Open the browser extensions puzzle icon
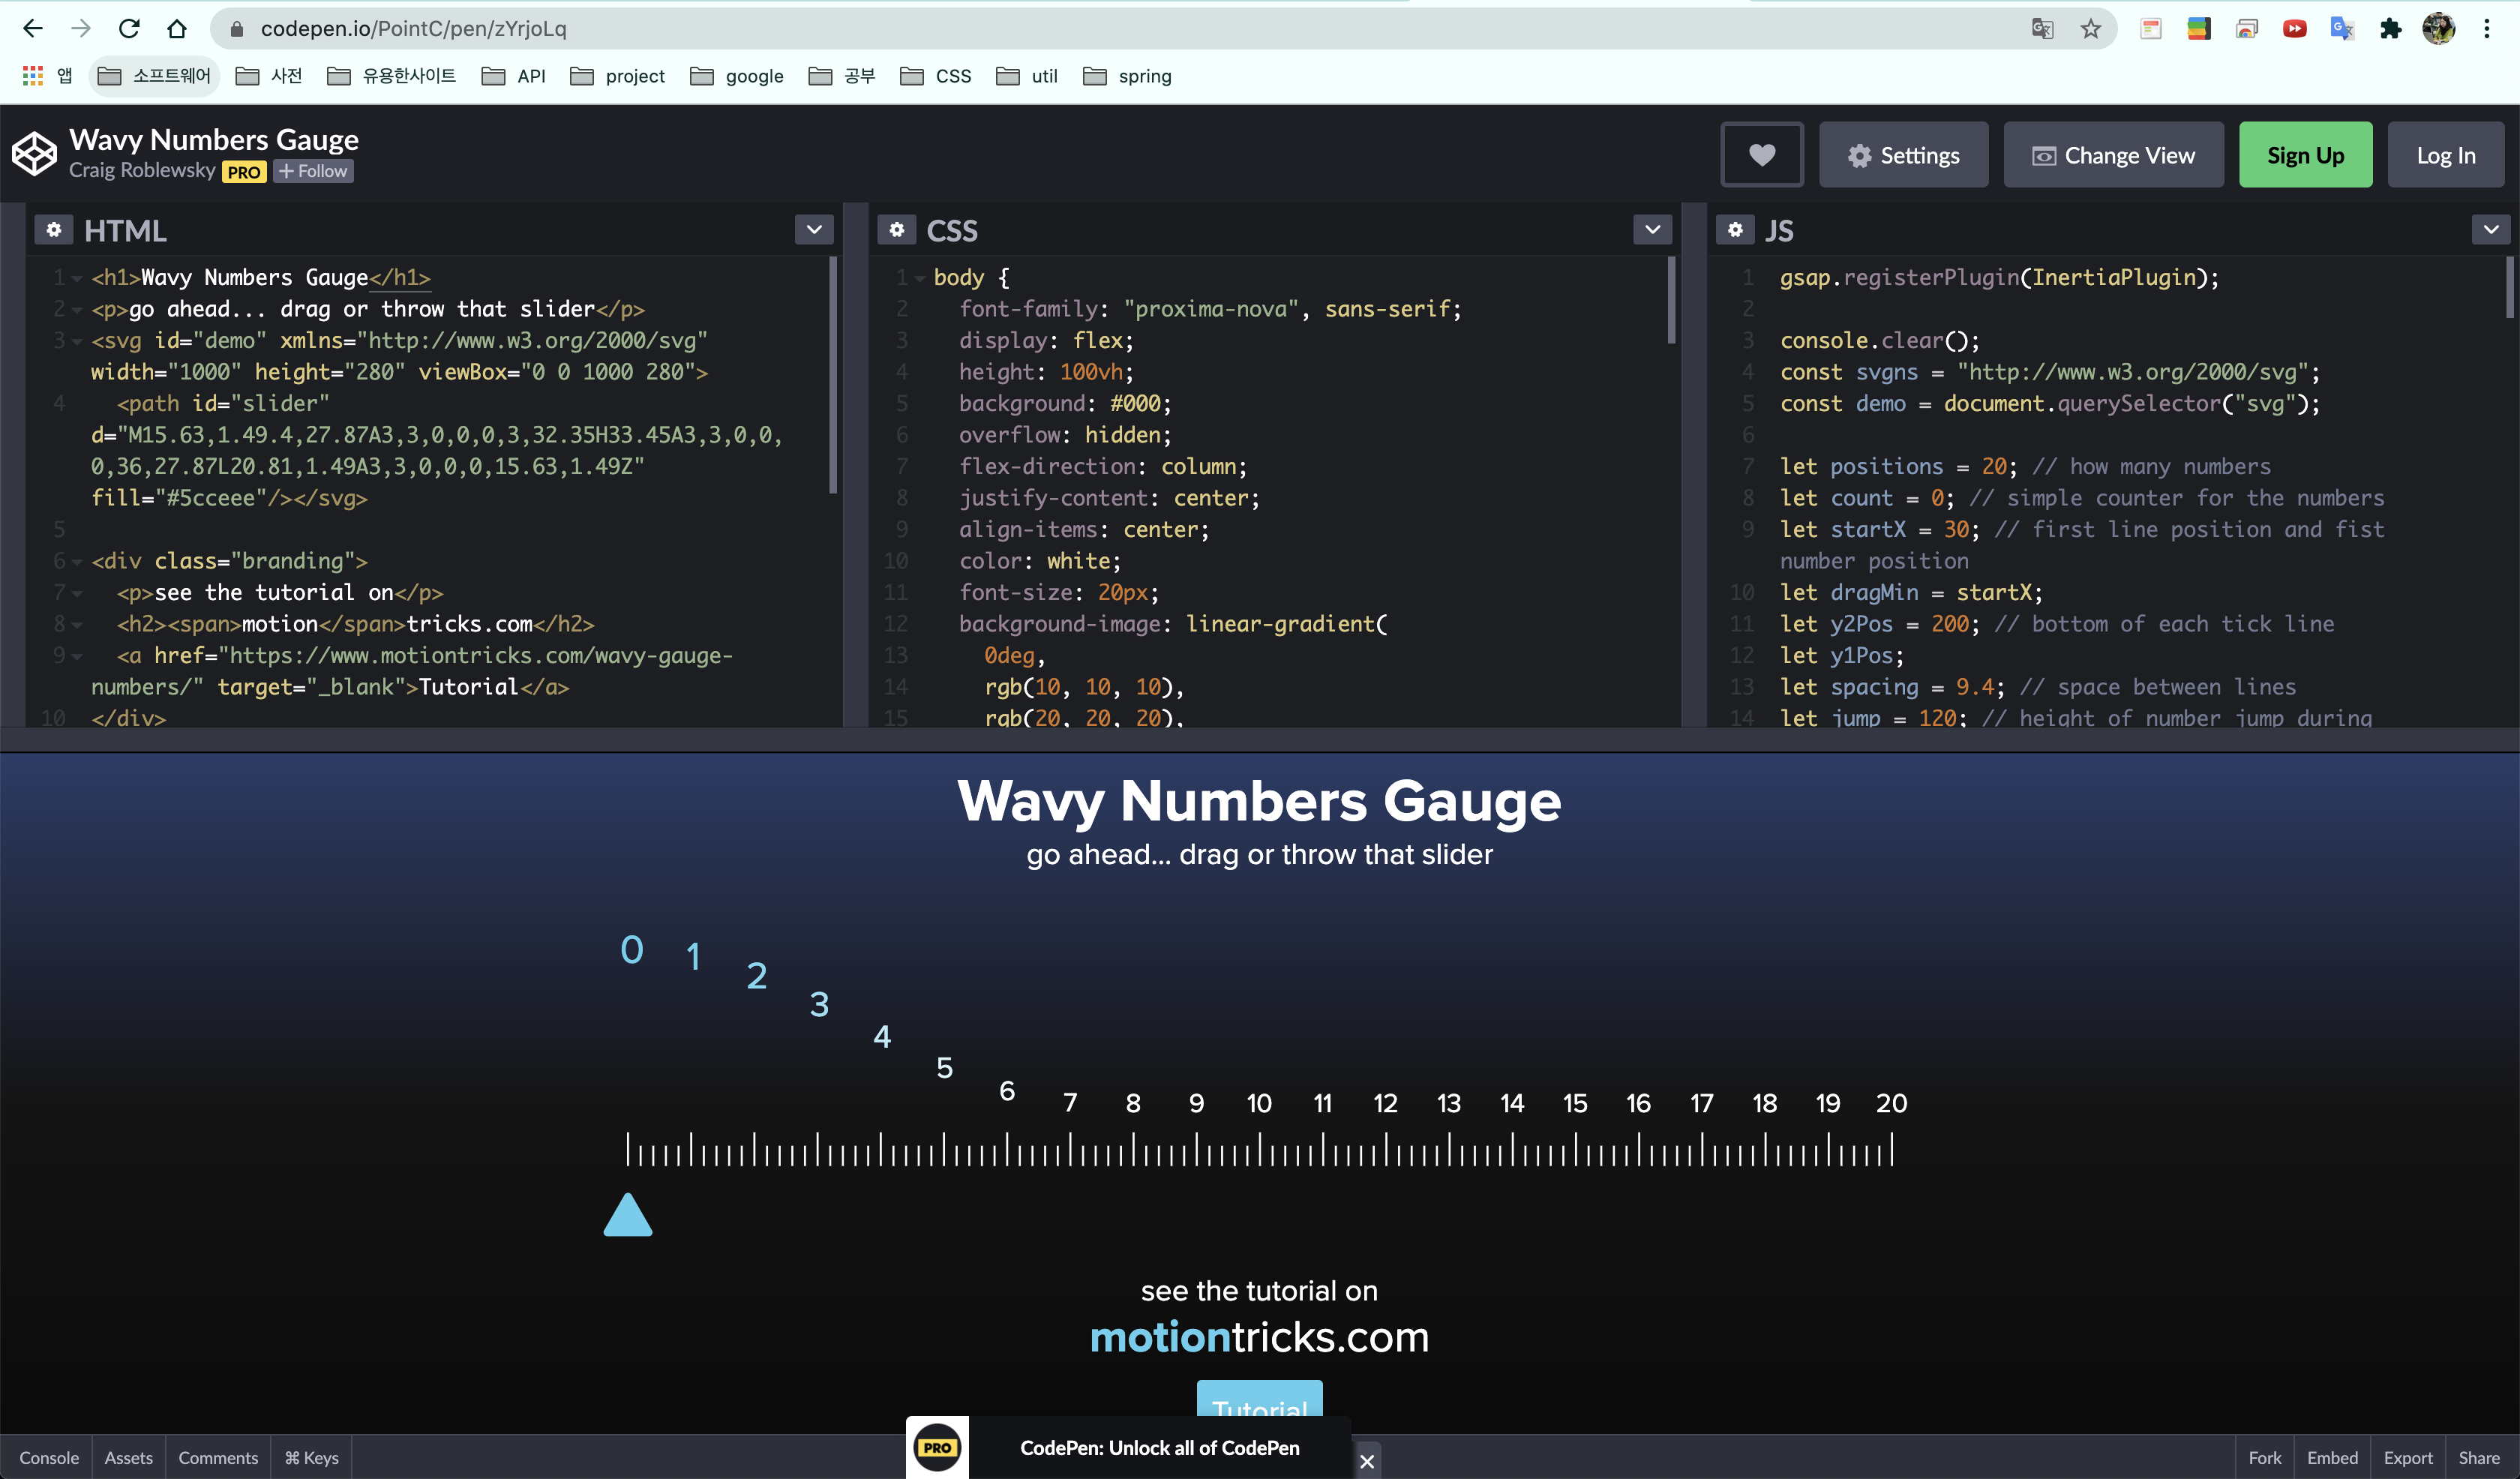Image resolution: width=2520 pixels, height=1479 pixels. 2390,29
